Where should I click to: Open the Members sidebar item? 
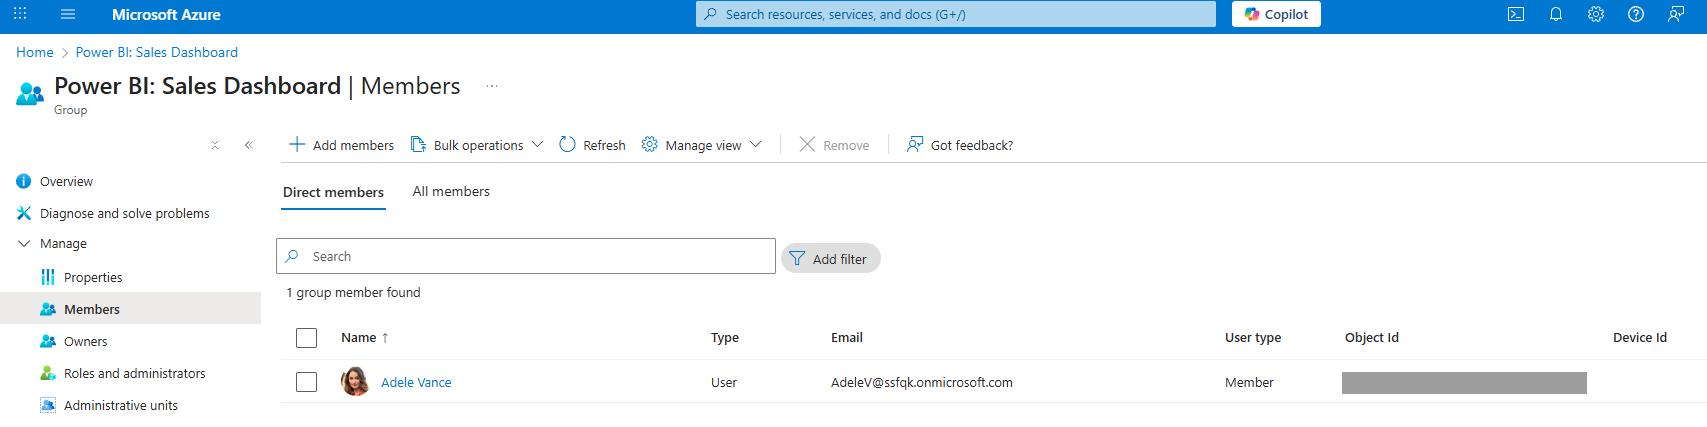(x=130, y=309)
